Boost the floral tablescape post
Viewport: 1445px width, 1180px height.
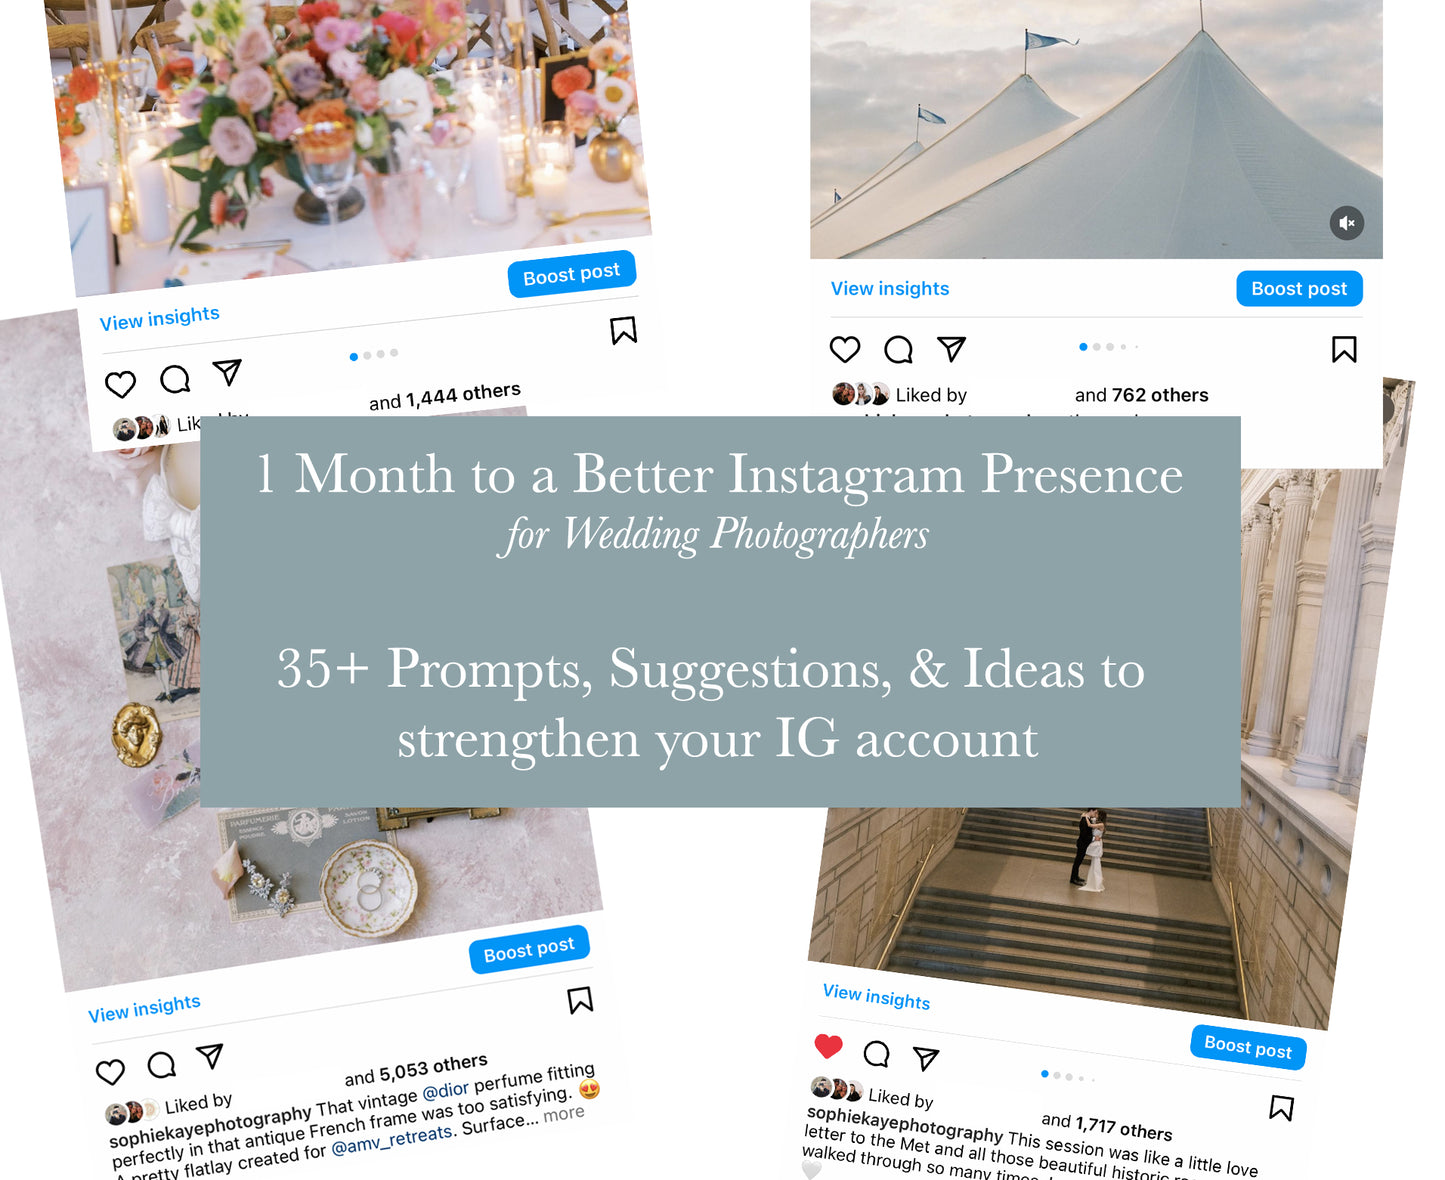click(x=571, y=273)
